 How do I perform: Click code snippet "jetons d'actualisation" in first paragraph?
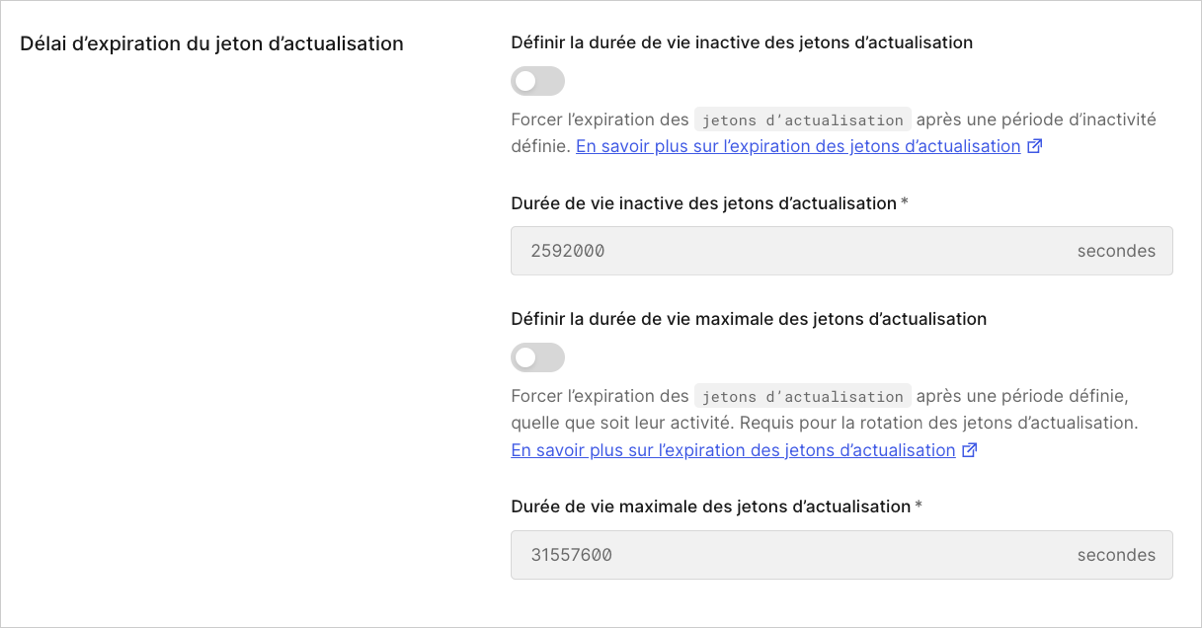[802, 119]
